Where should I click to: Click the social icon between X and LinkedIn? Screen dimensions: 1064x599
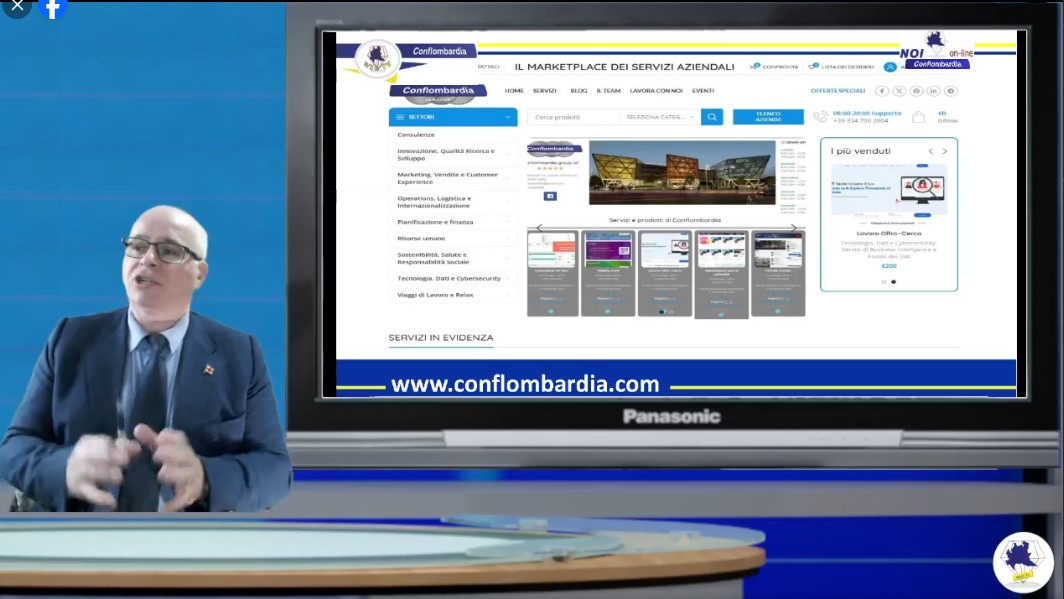pyautogui.click(x=916, y=91)
